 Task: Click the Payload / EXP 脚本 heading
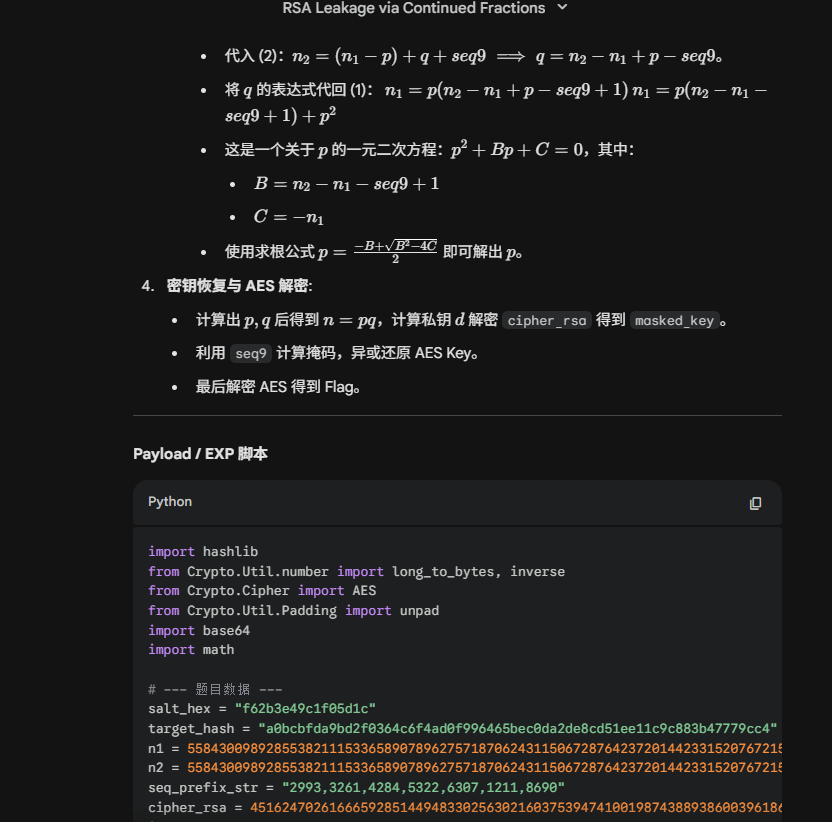coord(200,454)
